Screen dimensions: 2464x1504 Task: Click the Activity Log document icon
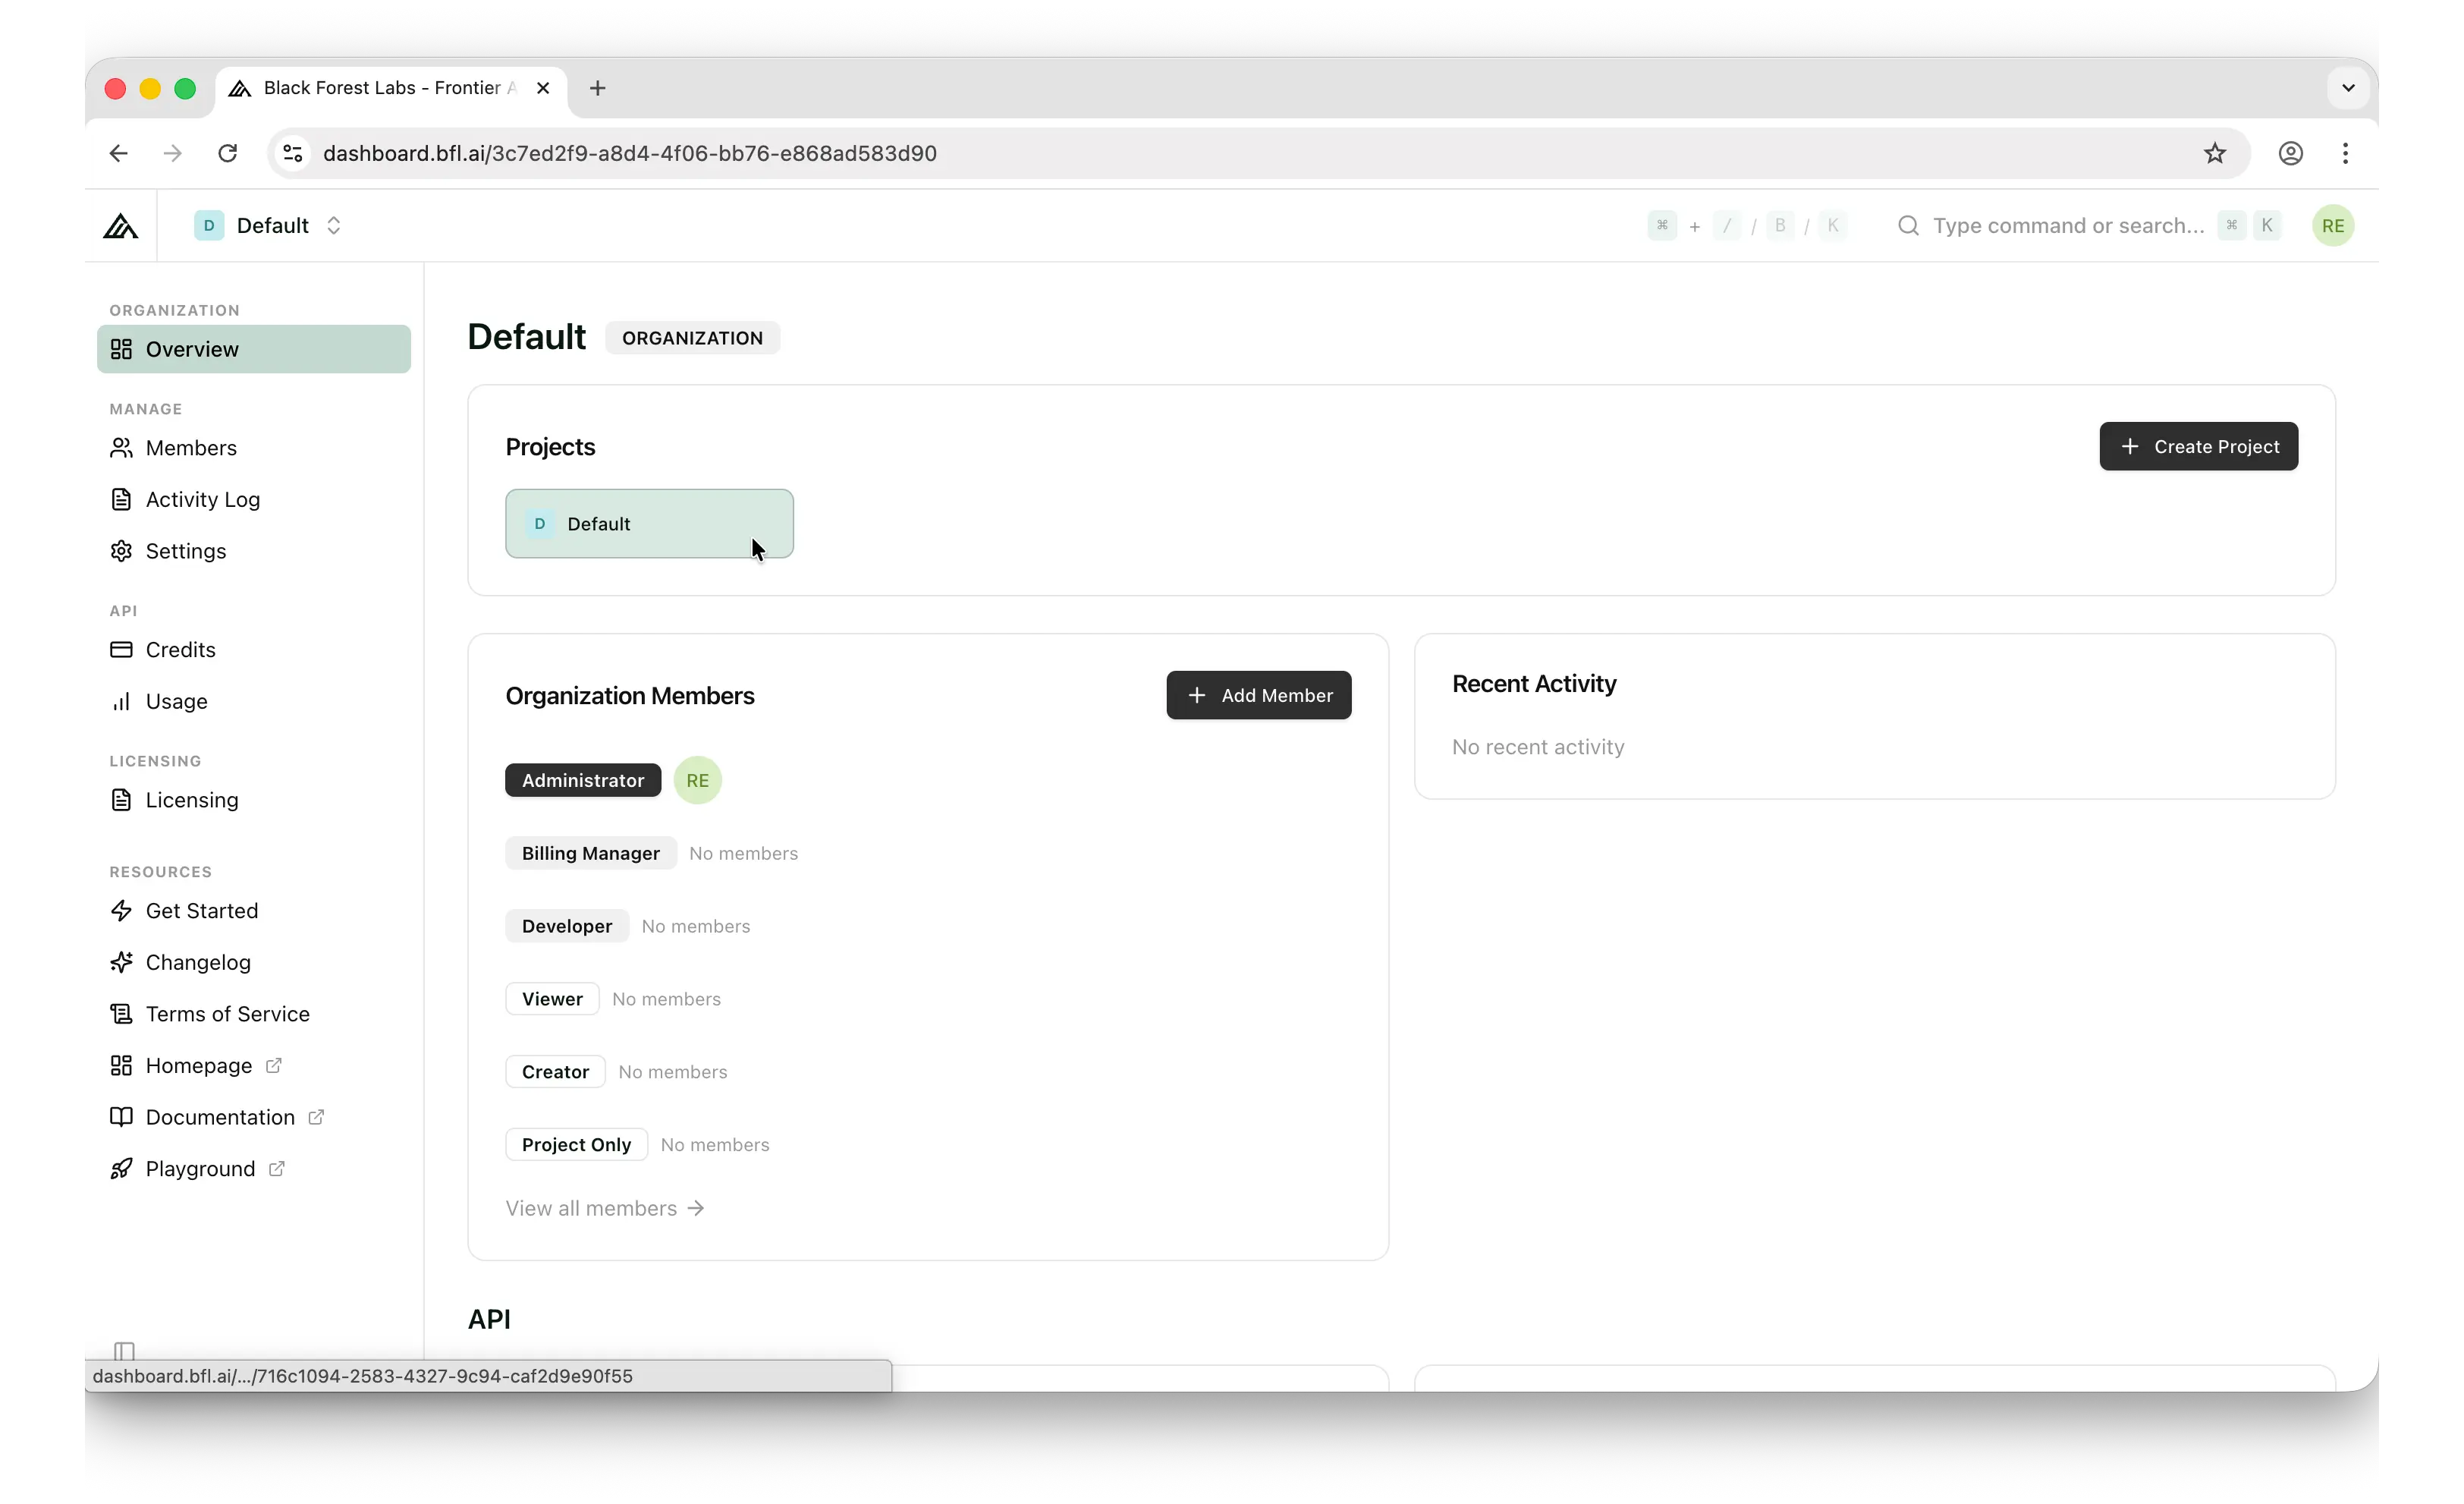coord(121,499)
